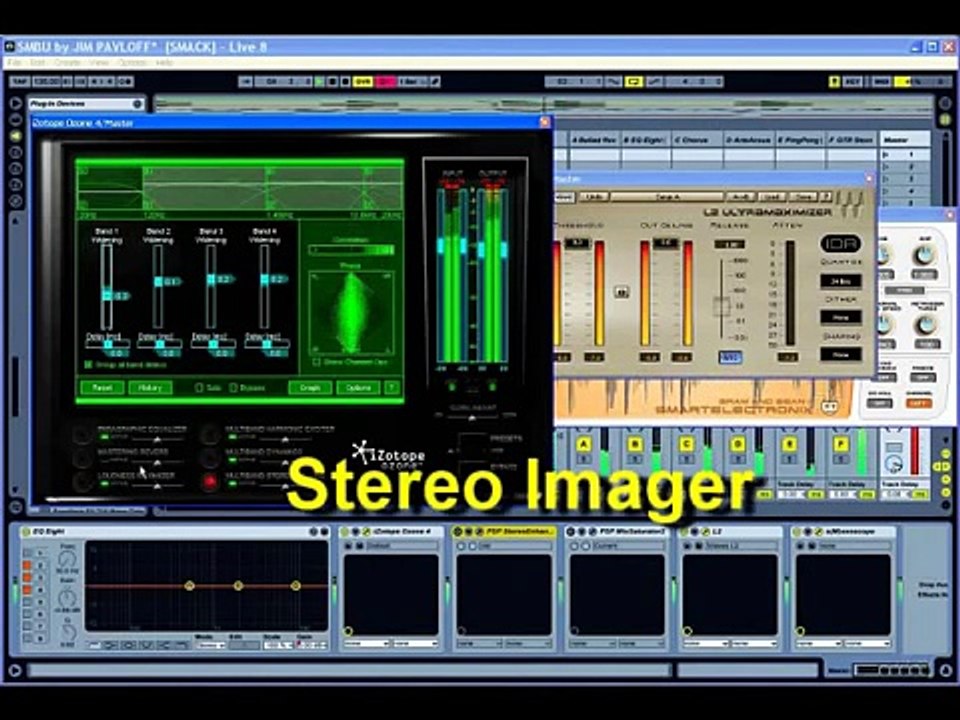Launch Master scene 1
This screenshot has width=960, height=720.
(885, 155)
